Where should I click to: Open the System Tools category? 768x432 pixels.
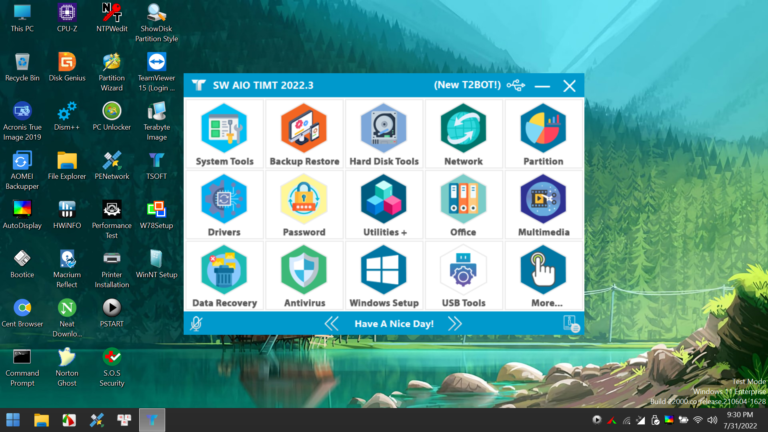224,134
